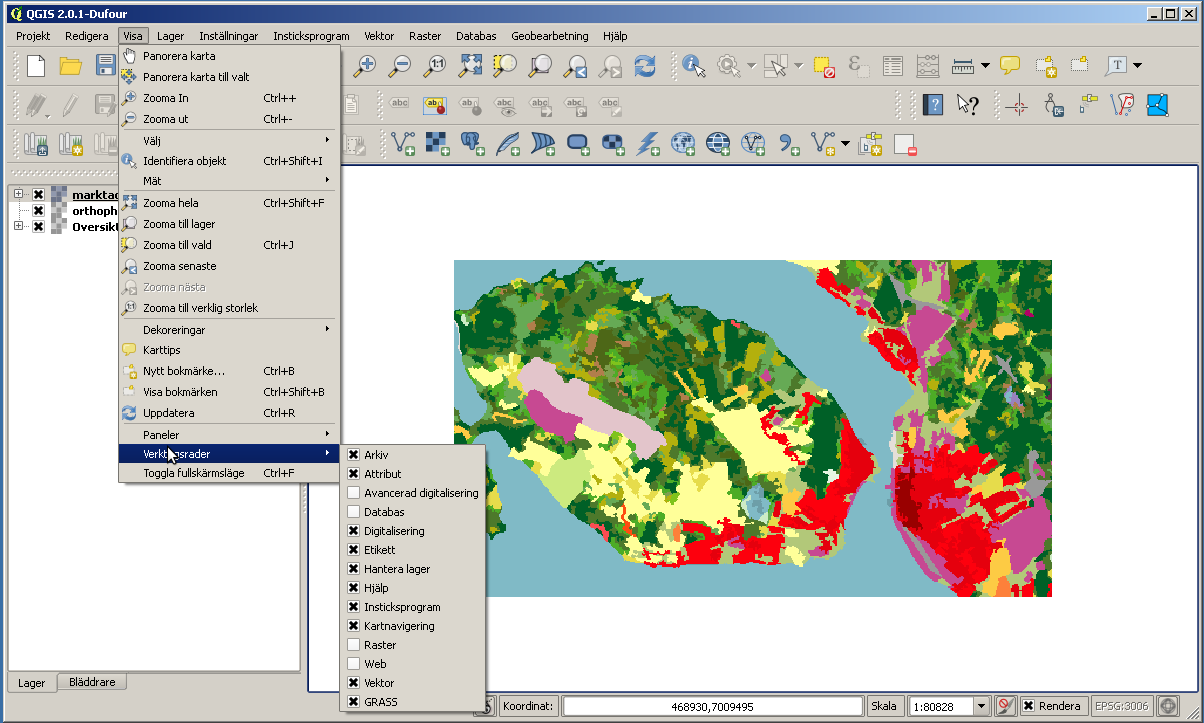Toggle visibility of the orthoph layer
This screenshot has width=1204, height=723.
[x=38, y=211]
